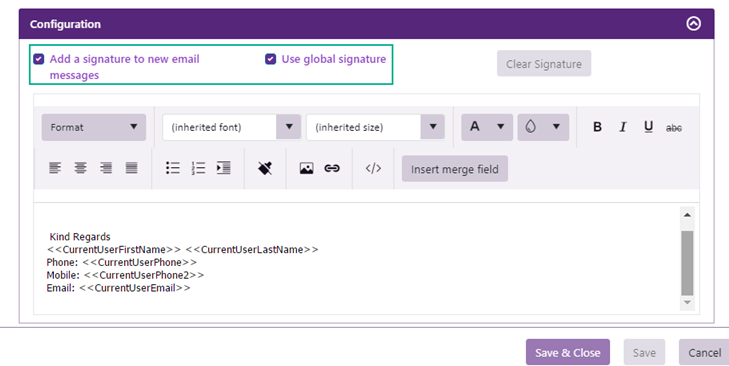Image resolution: width=729 pixels, height=366 pixels.
Task: Toggle strikethrough formatting
Action: 674,127
